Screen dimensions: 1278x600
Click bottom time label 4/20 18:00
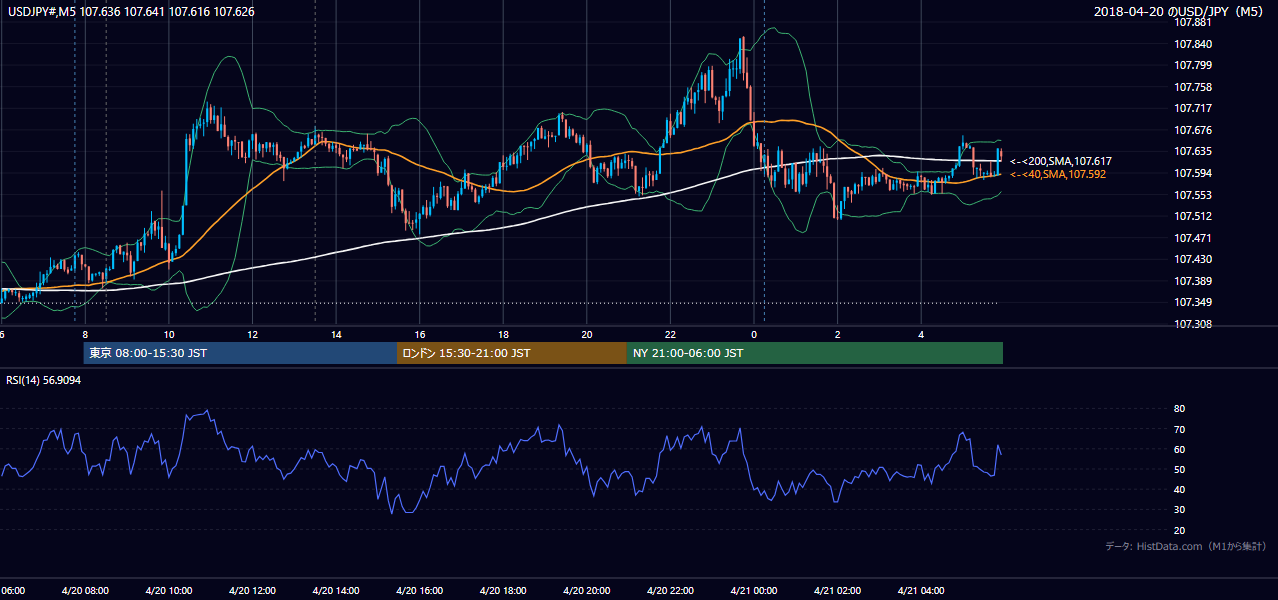click(503, 590)
